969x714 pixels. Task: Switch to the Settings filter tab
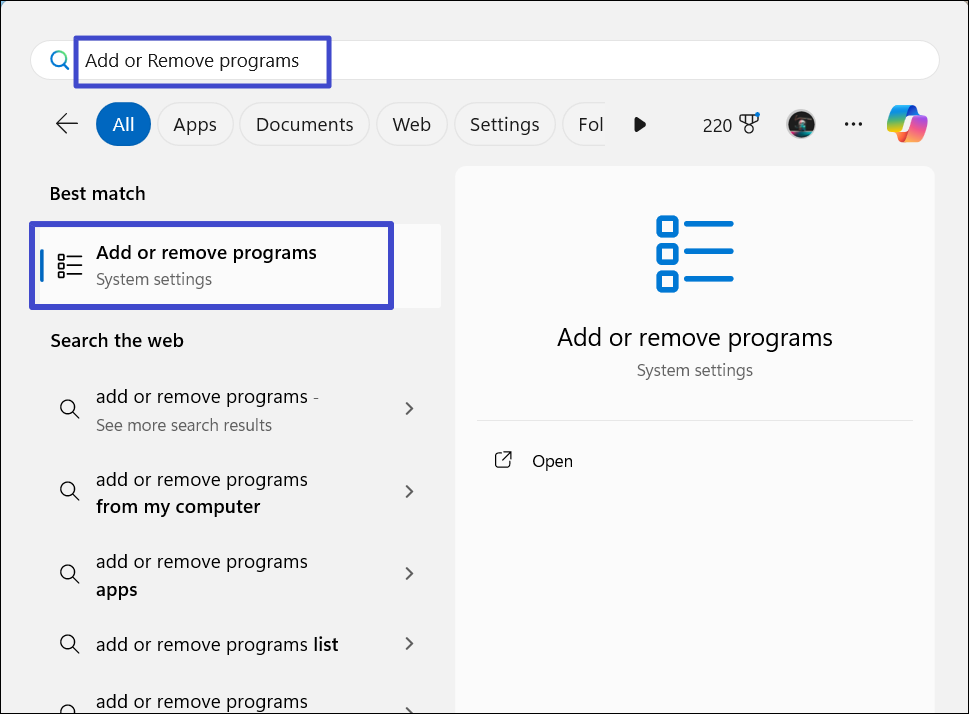[505, 124]
